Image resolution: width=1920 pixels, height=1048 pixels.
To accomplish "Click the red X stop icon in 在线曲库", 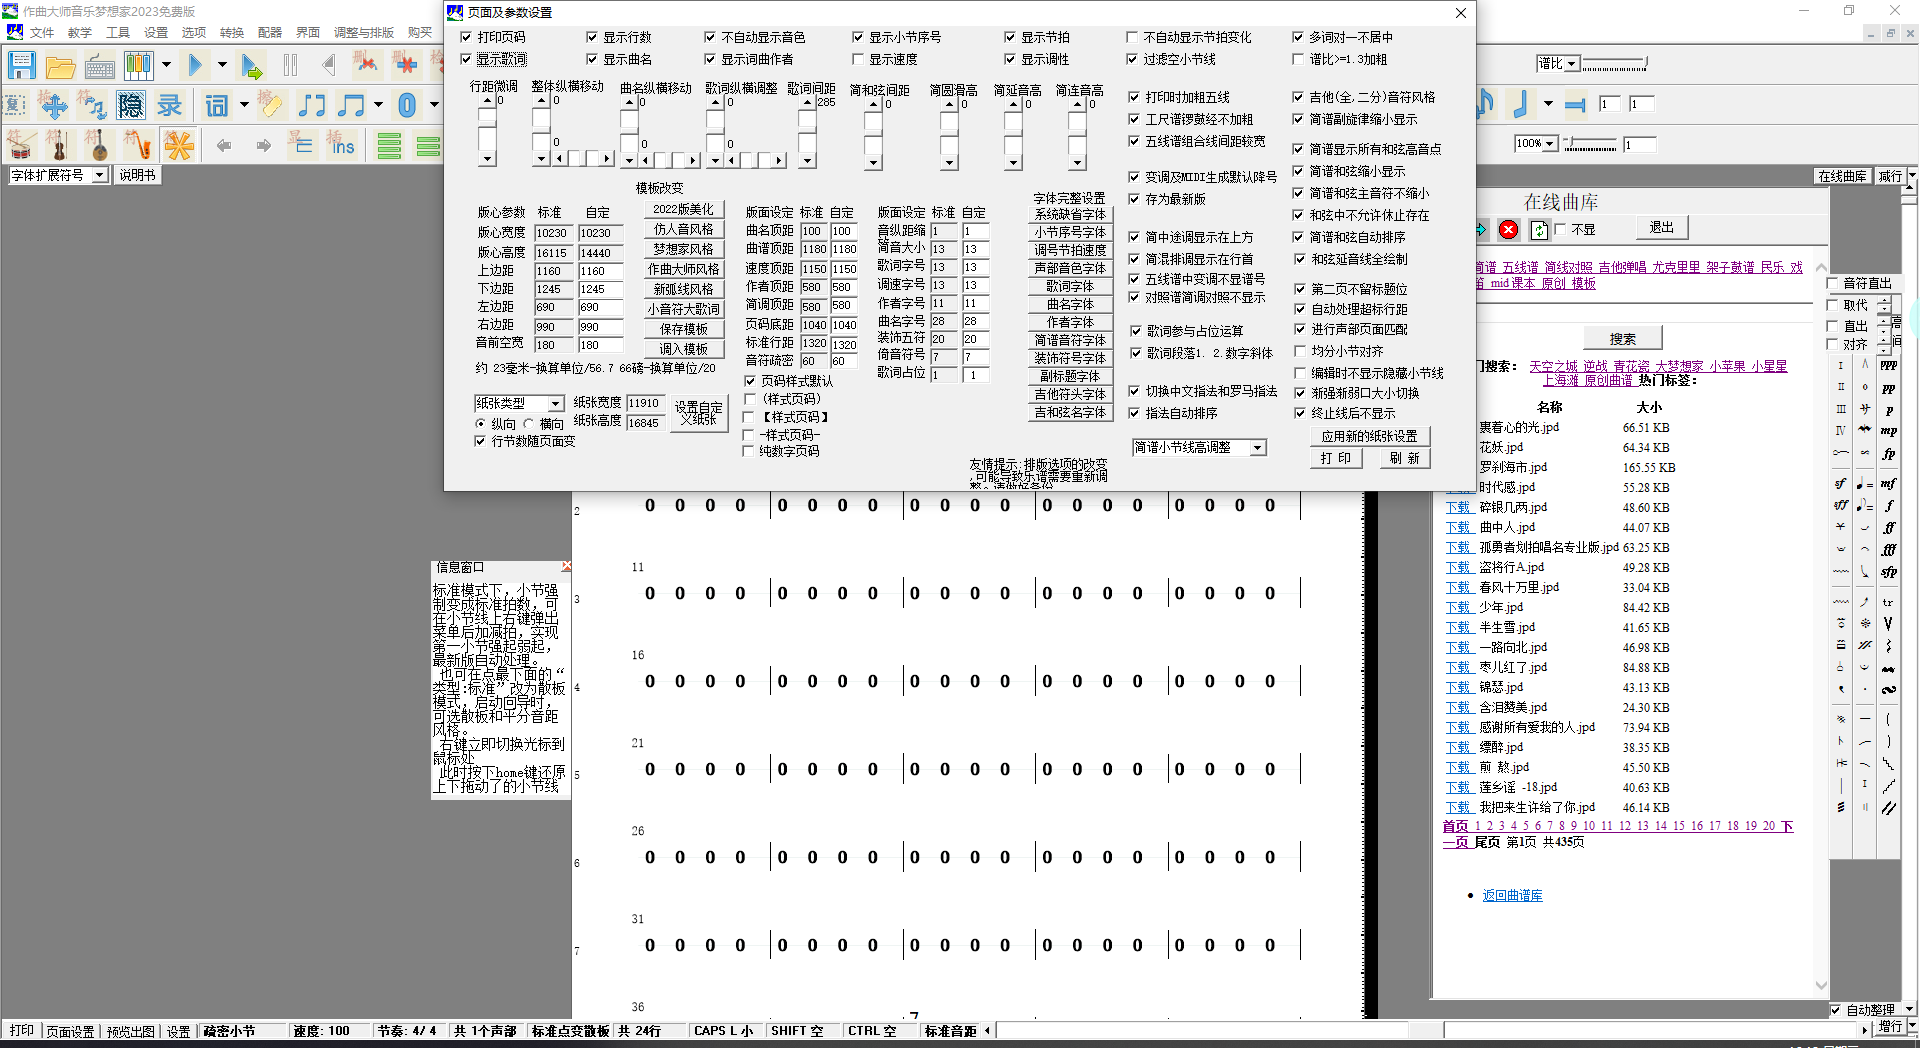I will (x=1509, y=230).
